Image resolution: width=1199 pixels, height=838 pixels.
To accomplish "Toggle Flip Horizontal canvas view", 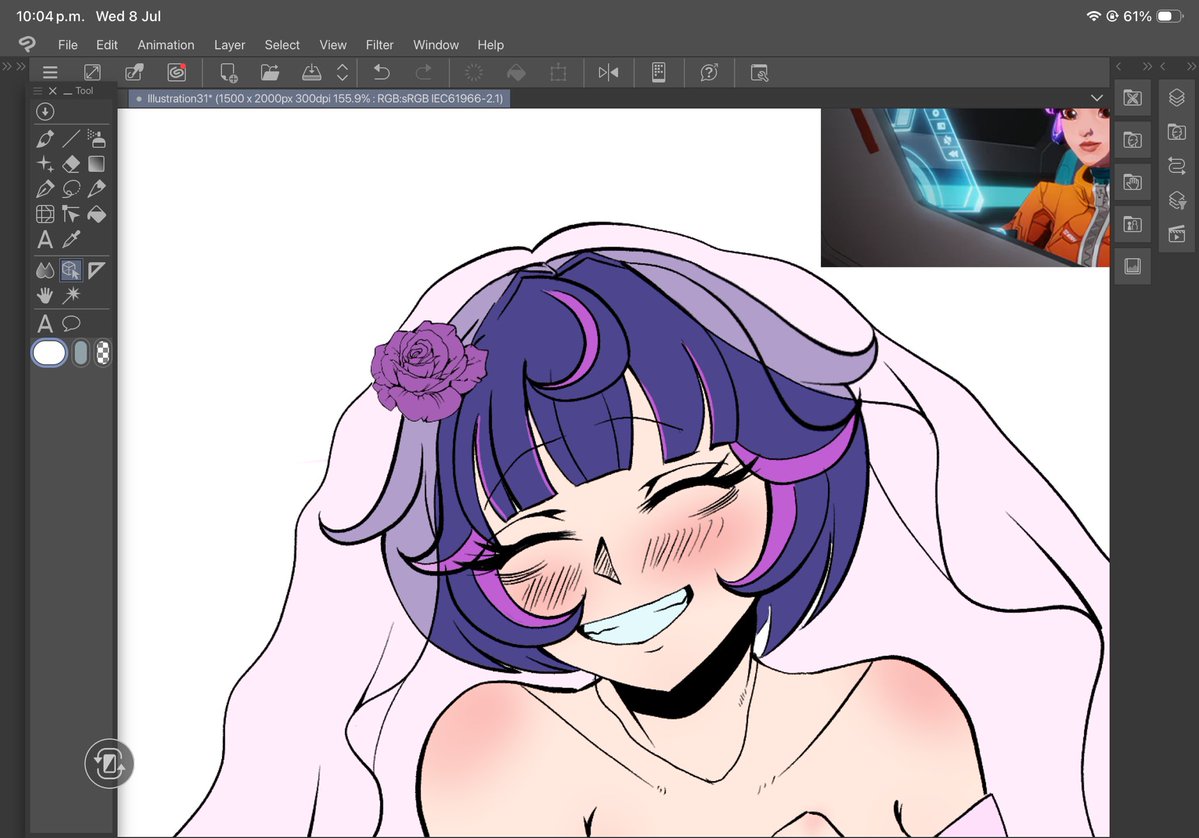I will [x=609, y=73].
